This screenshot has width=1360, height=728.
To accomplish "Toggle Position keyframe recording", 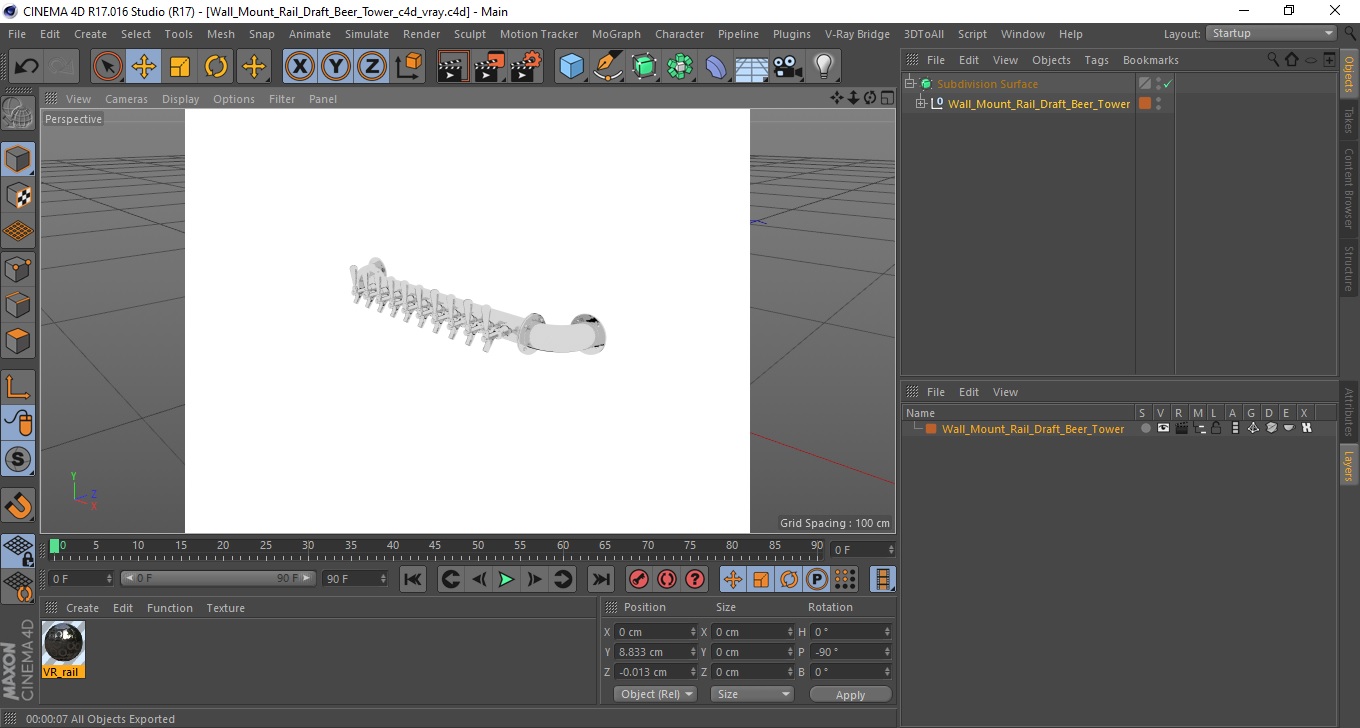I will 733,579.
